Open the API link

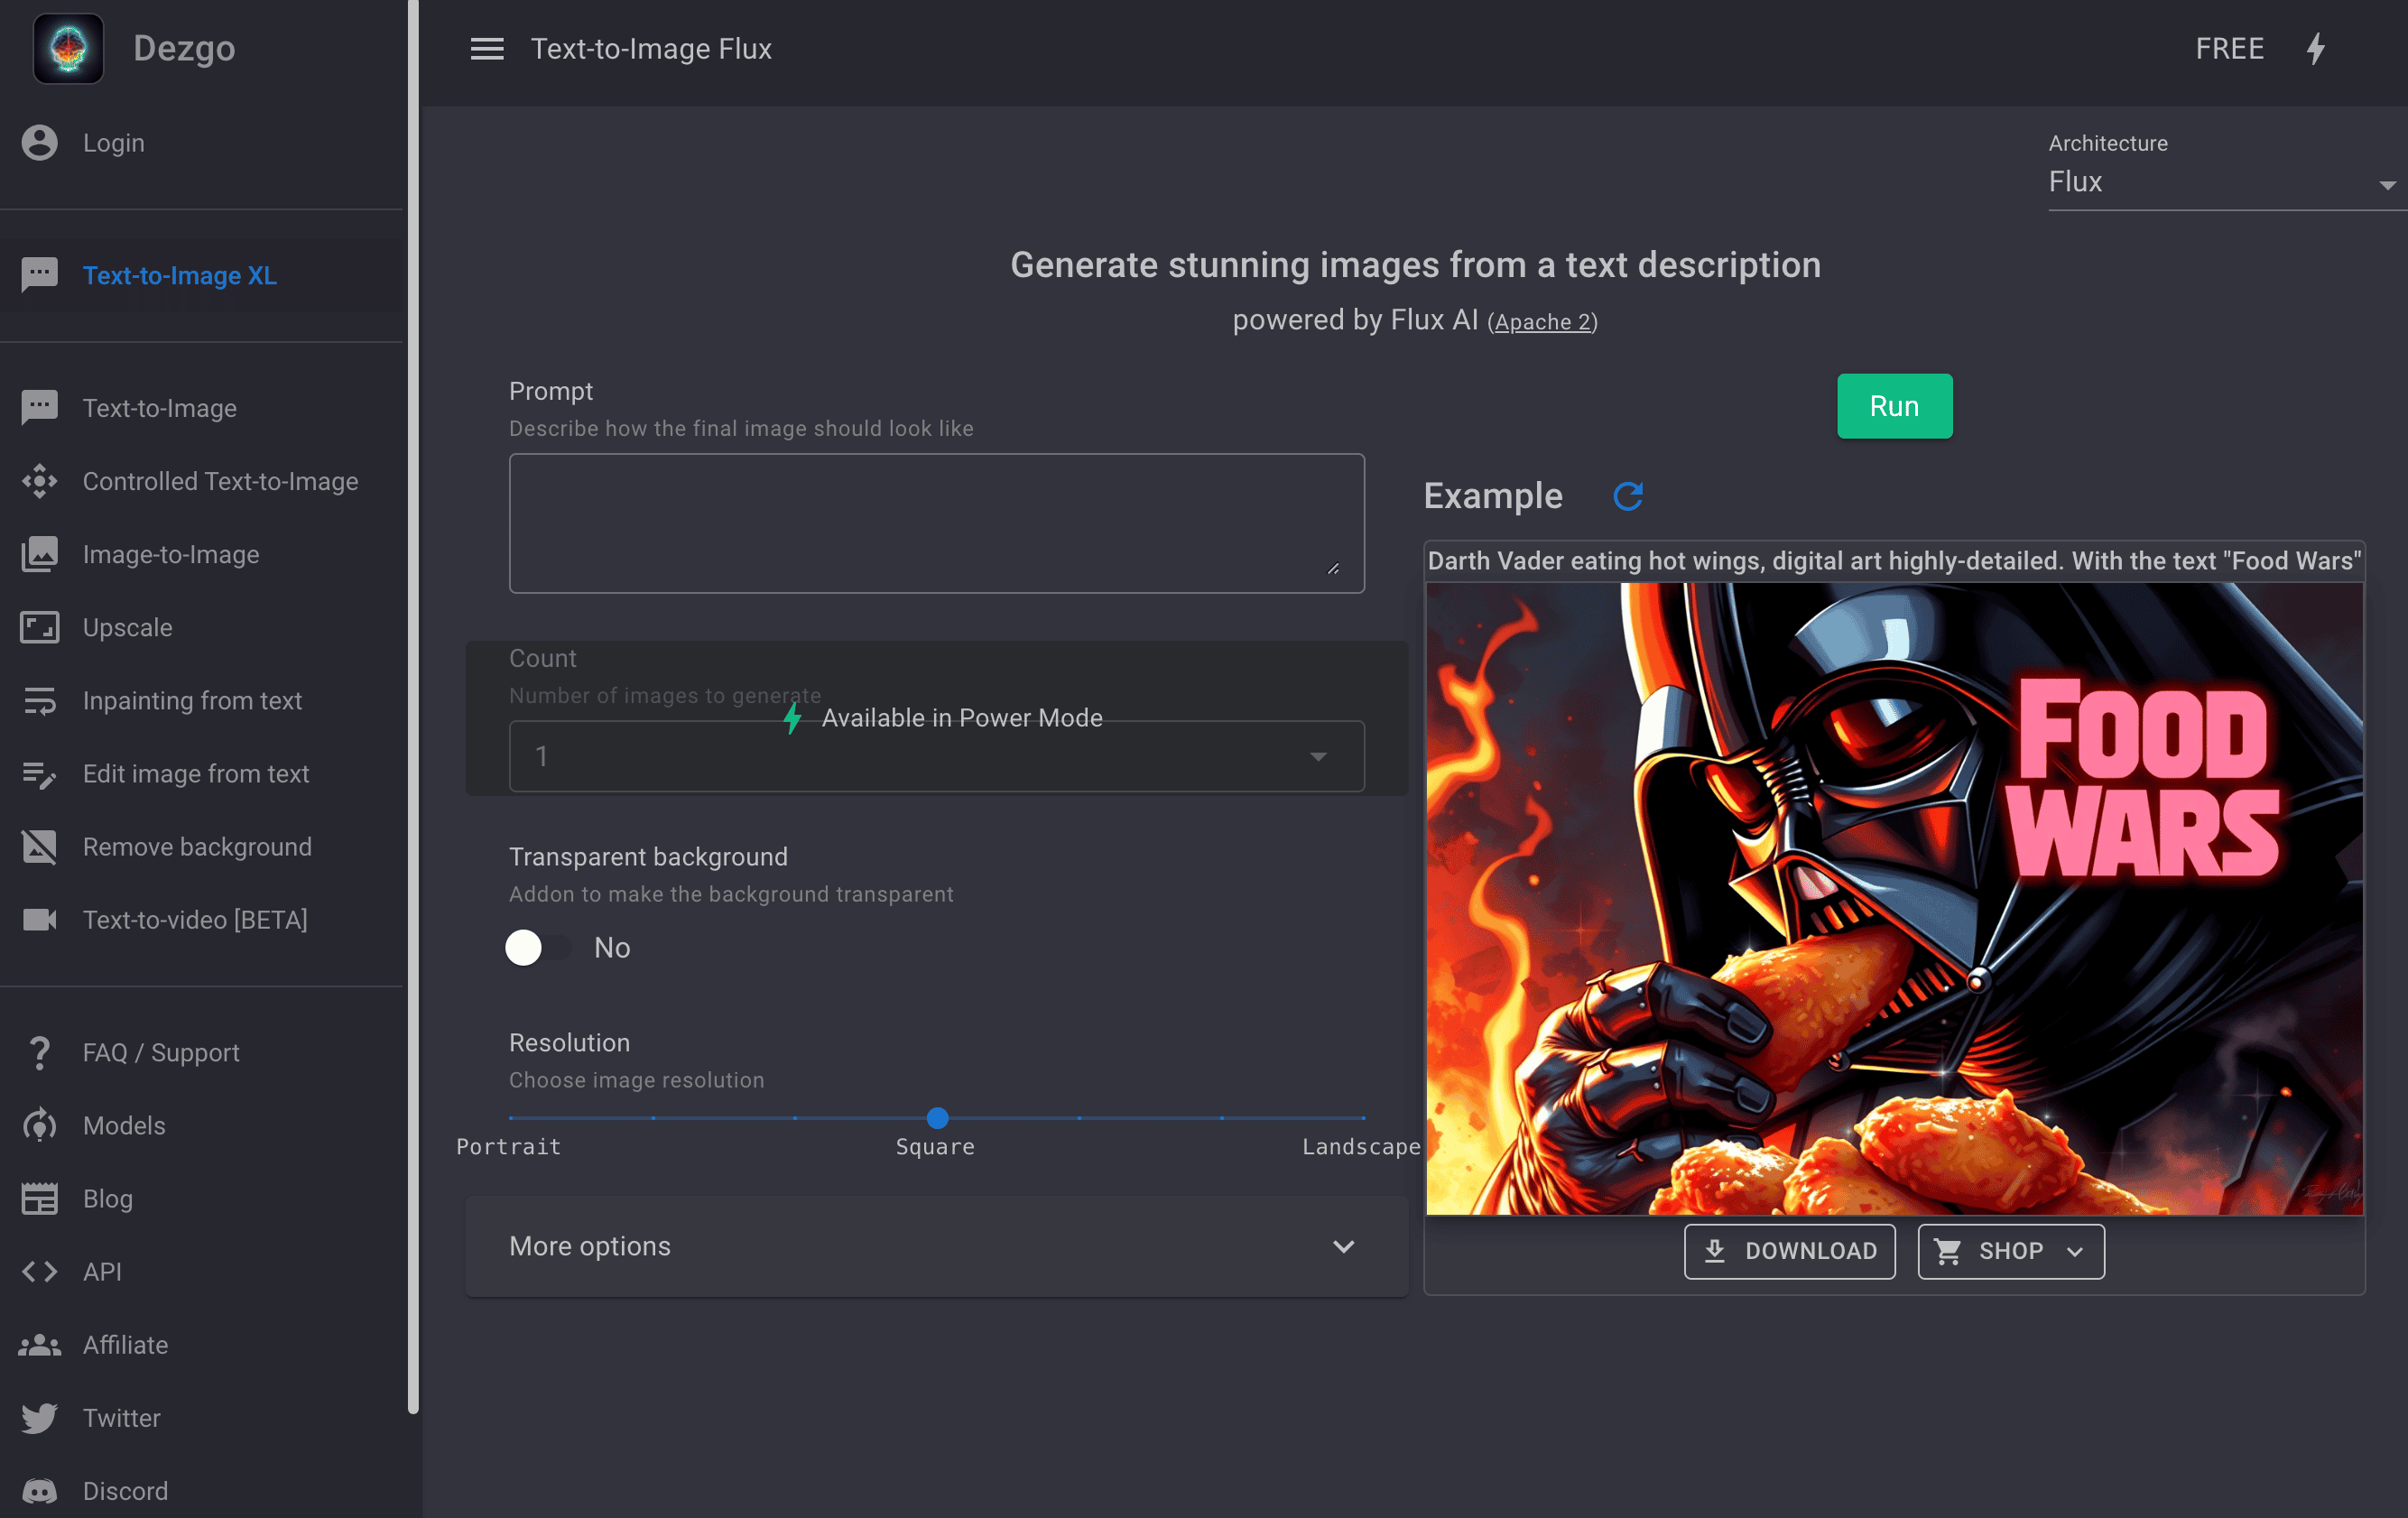click(201, 1271)
